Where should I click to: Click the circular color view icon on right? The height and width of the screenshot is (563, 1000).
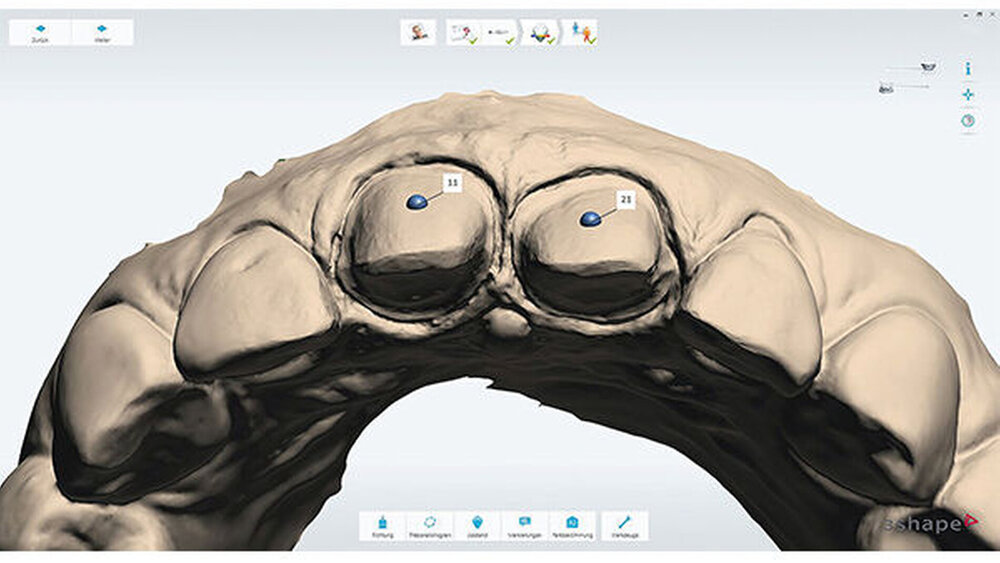(968, 121)
